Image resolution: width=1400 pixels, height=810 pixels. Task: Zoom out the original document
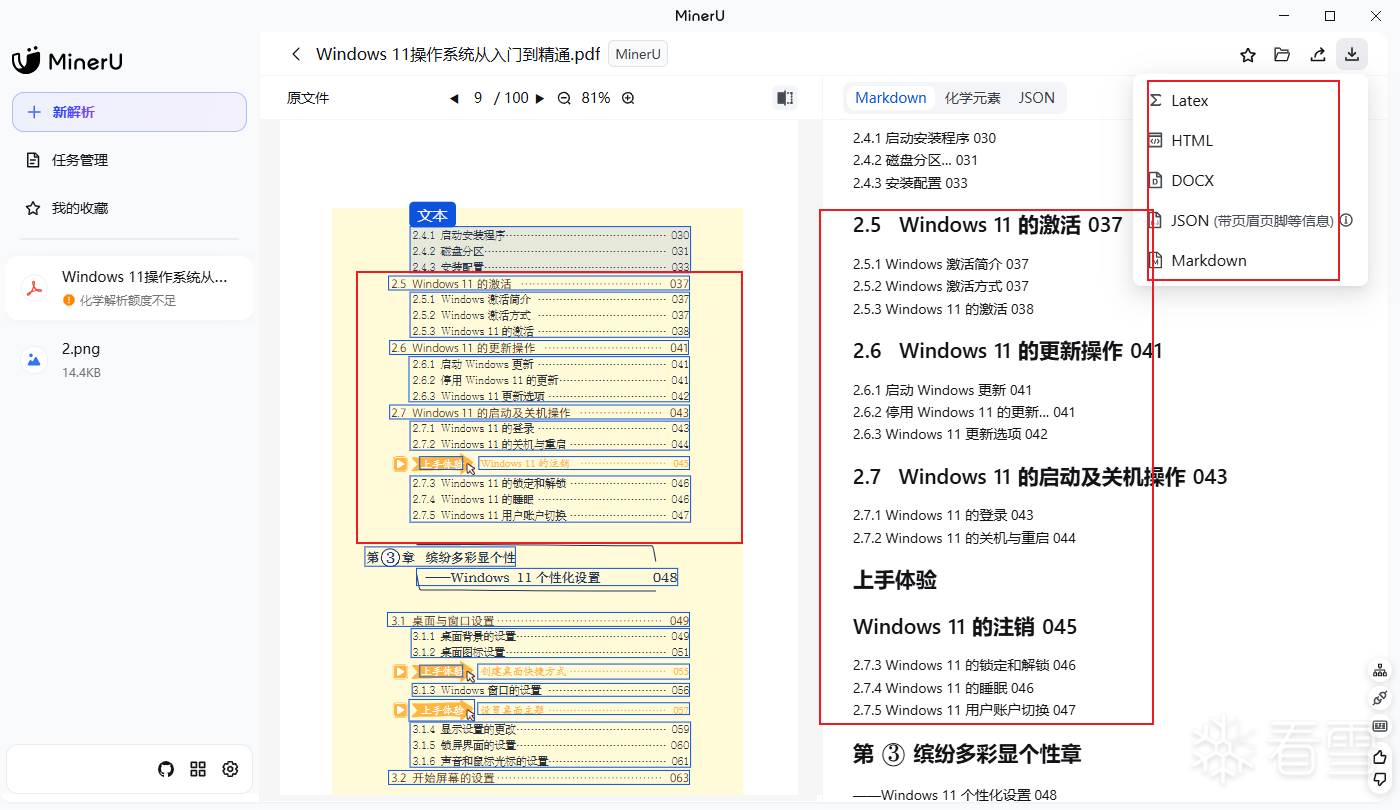tap(564, 98)
